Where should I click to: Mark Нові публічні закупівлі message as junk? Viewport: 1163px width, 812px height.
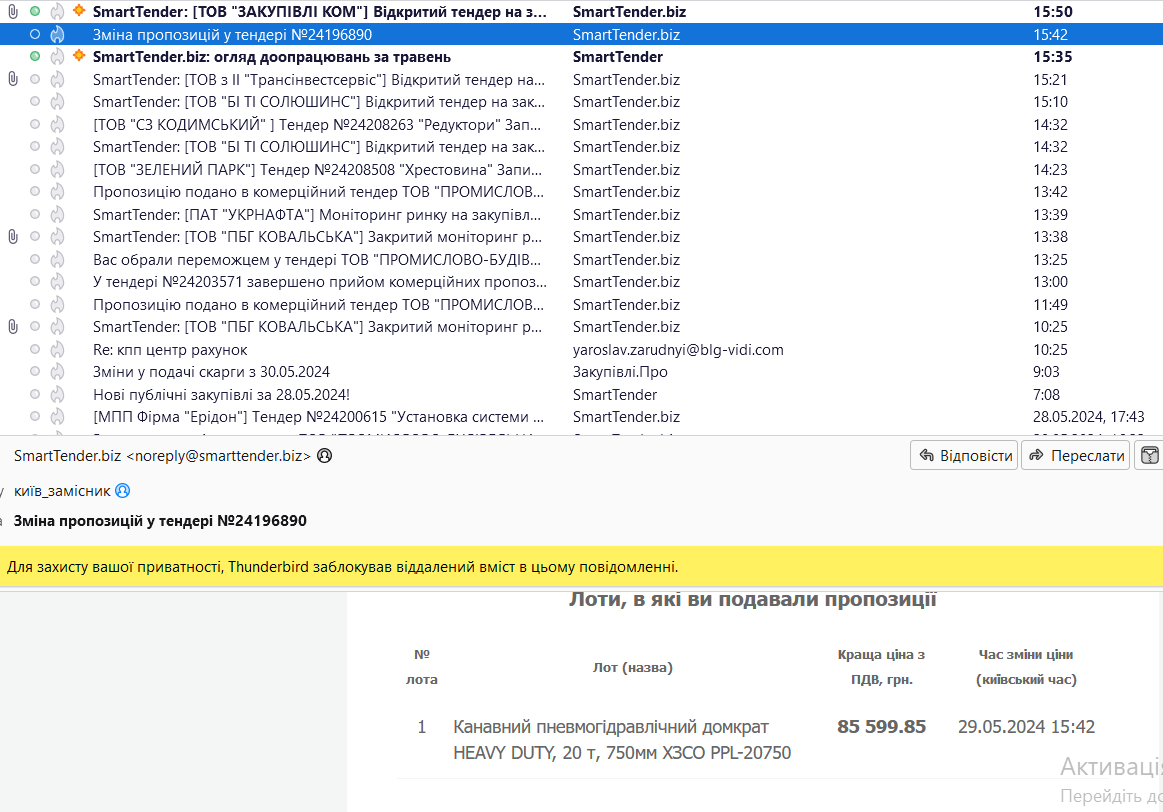click(57, 395)
